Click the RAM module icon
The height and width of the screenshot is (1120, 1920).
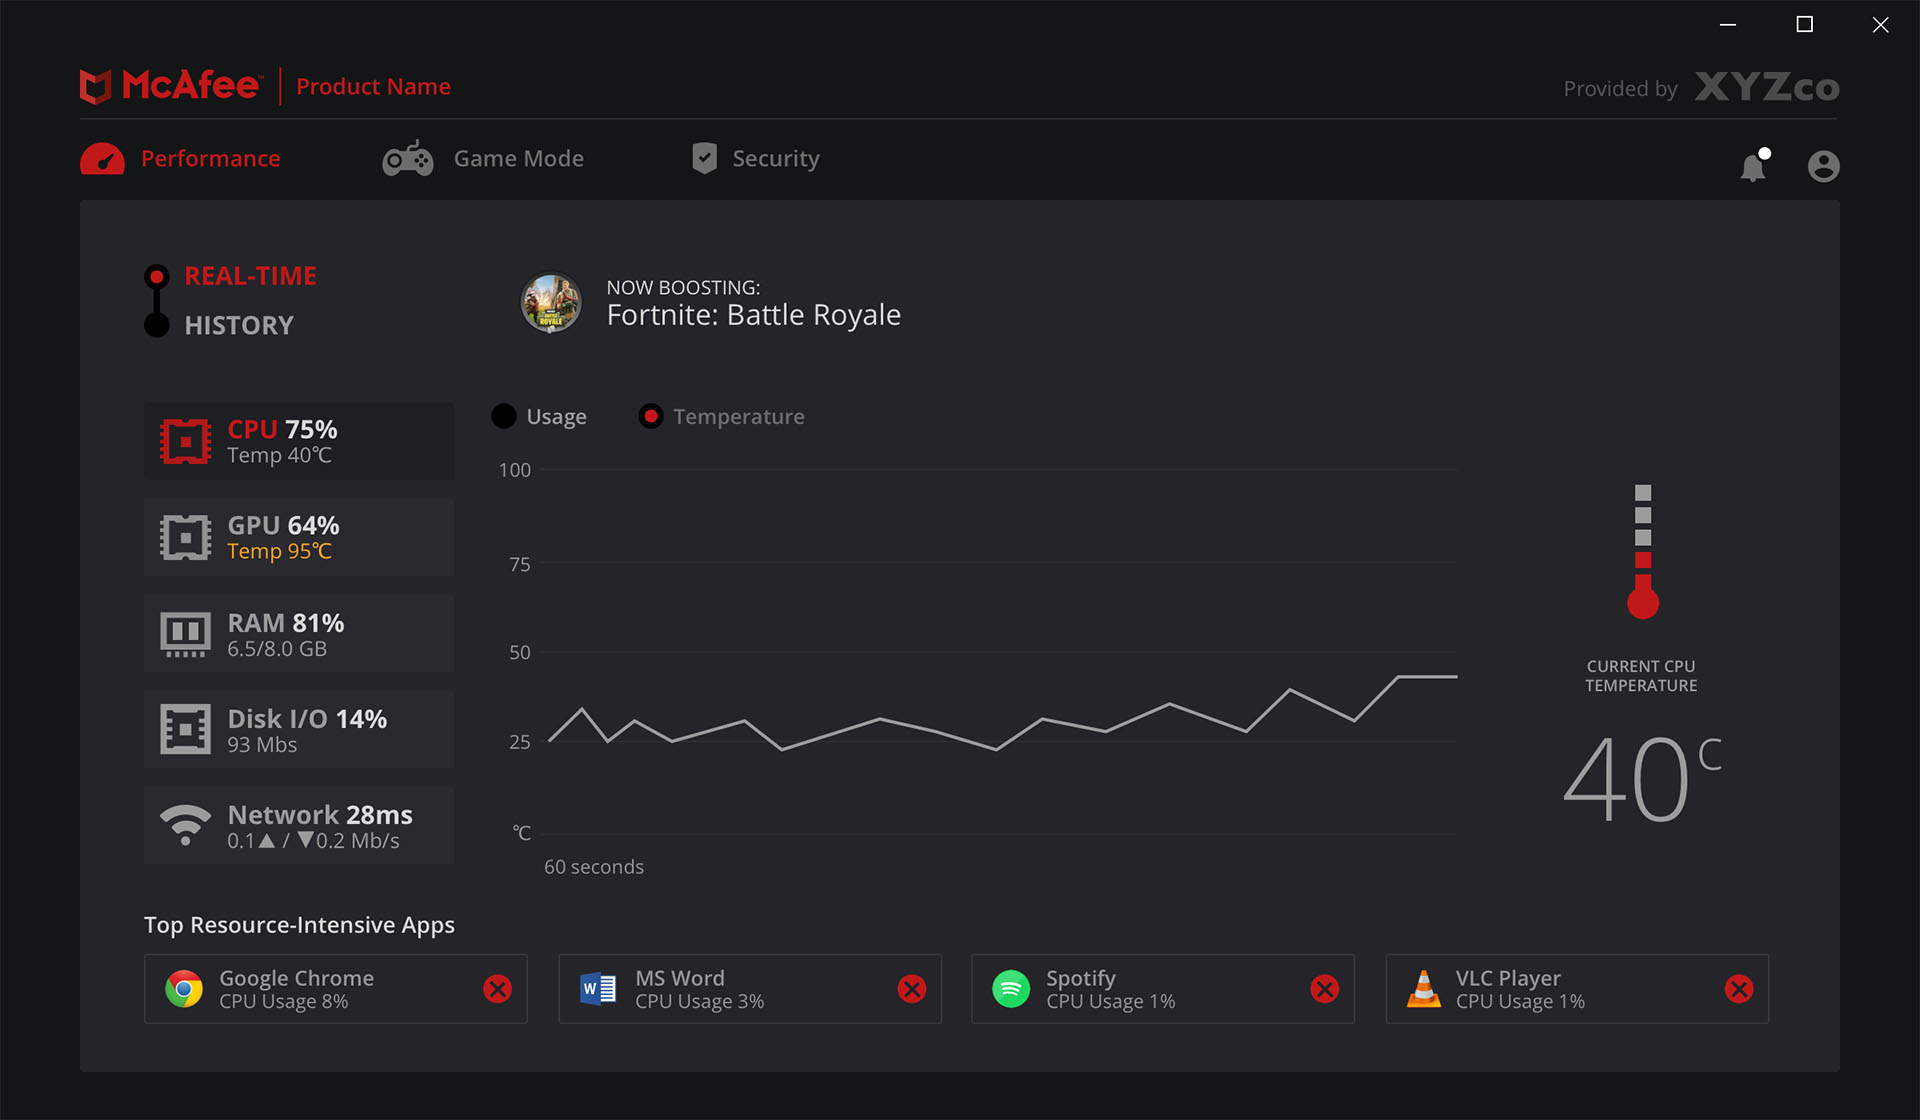(x=185, y=634)
